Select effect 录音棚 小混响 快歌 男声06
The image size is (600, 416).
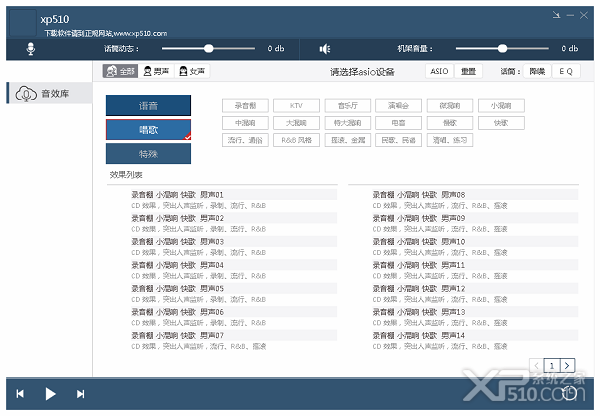[x=233, y=312]
